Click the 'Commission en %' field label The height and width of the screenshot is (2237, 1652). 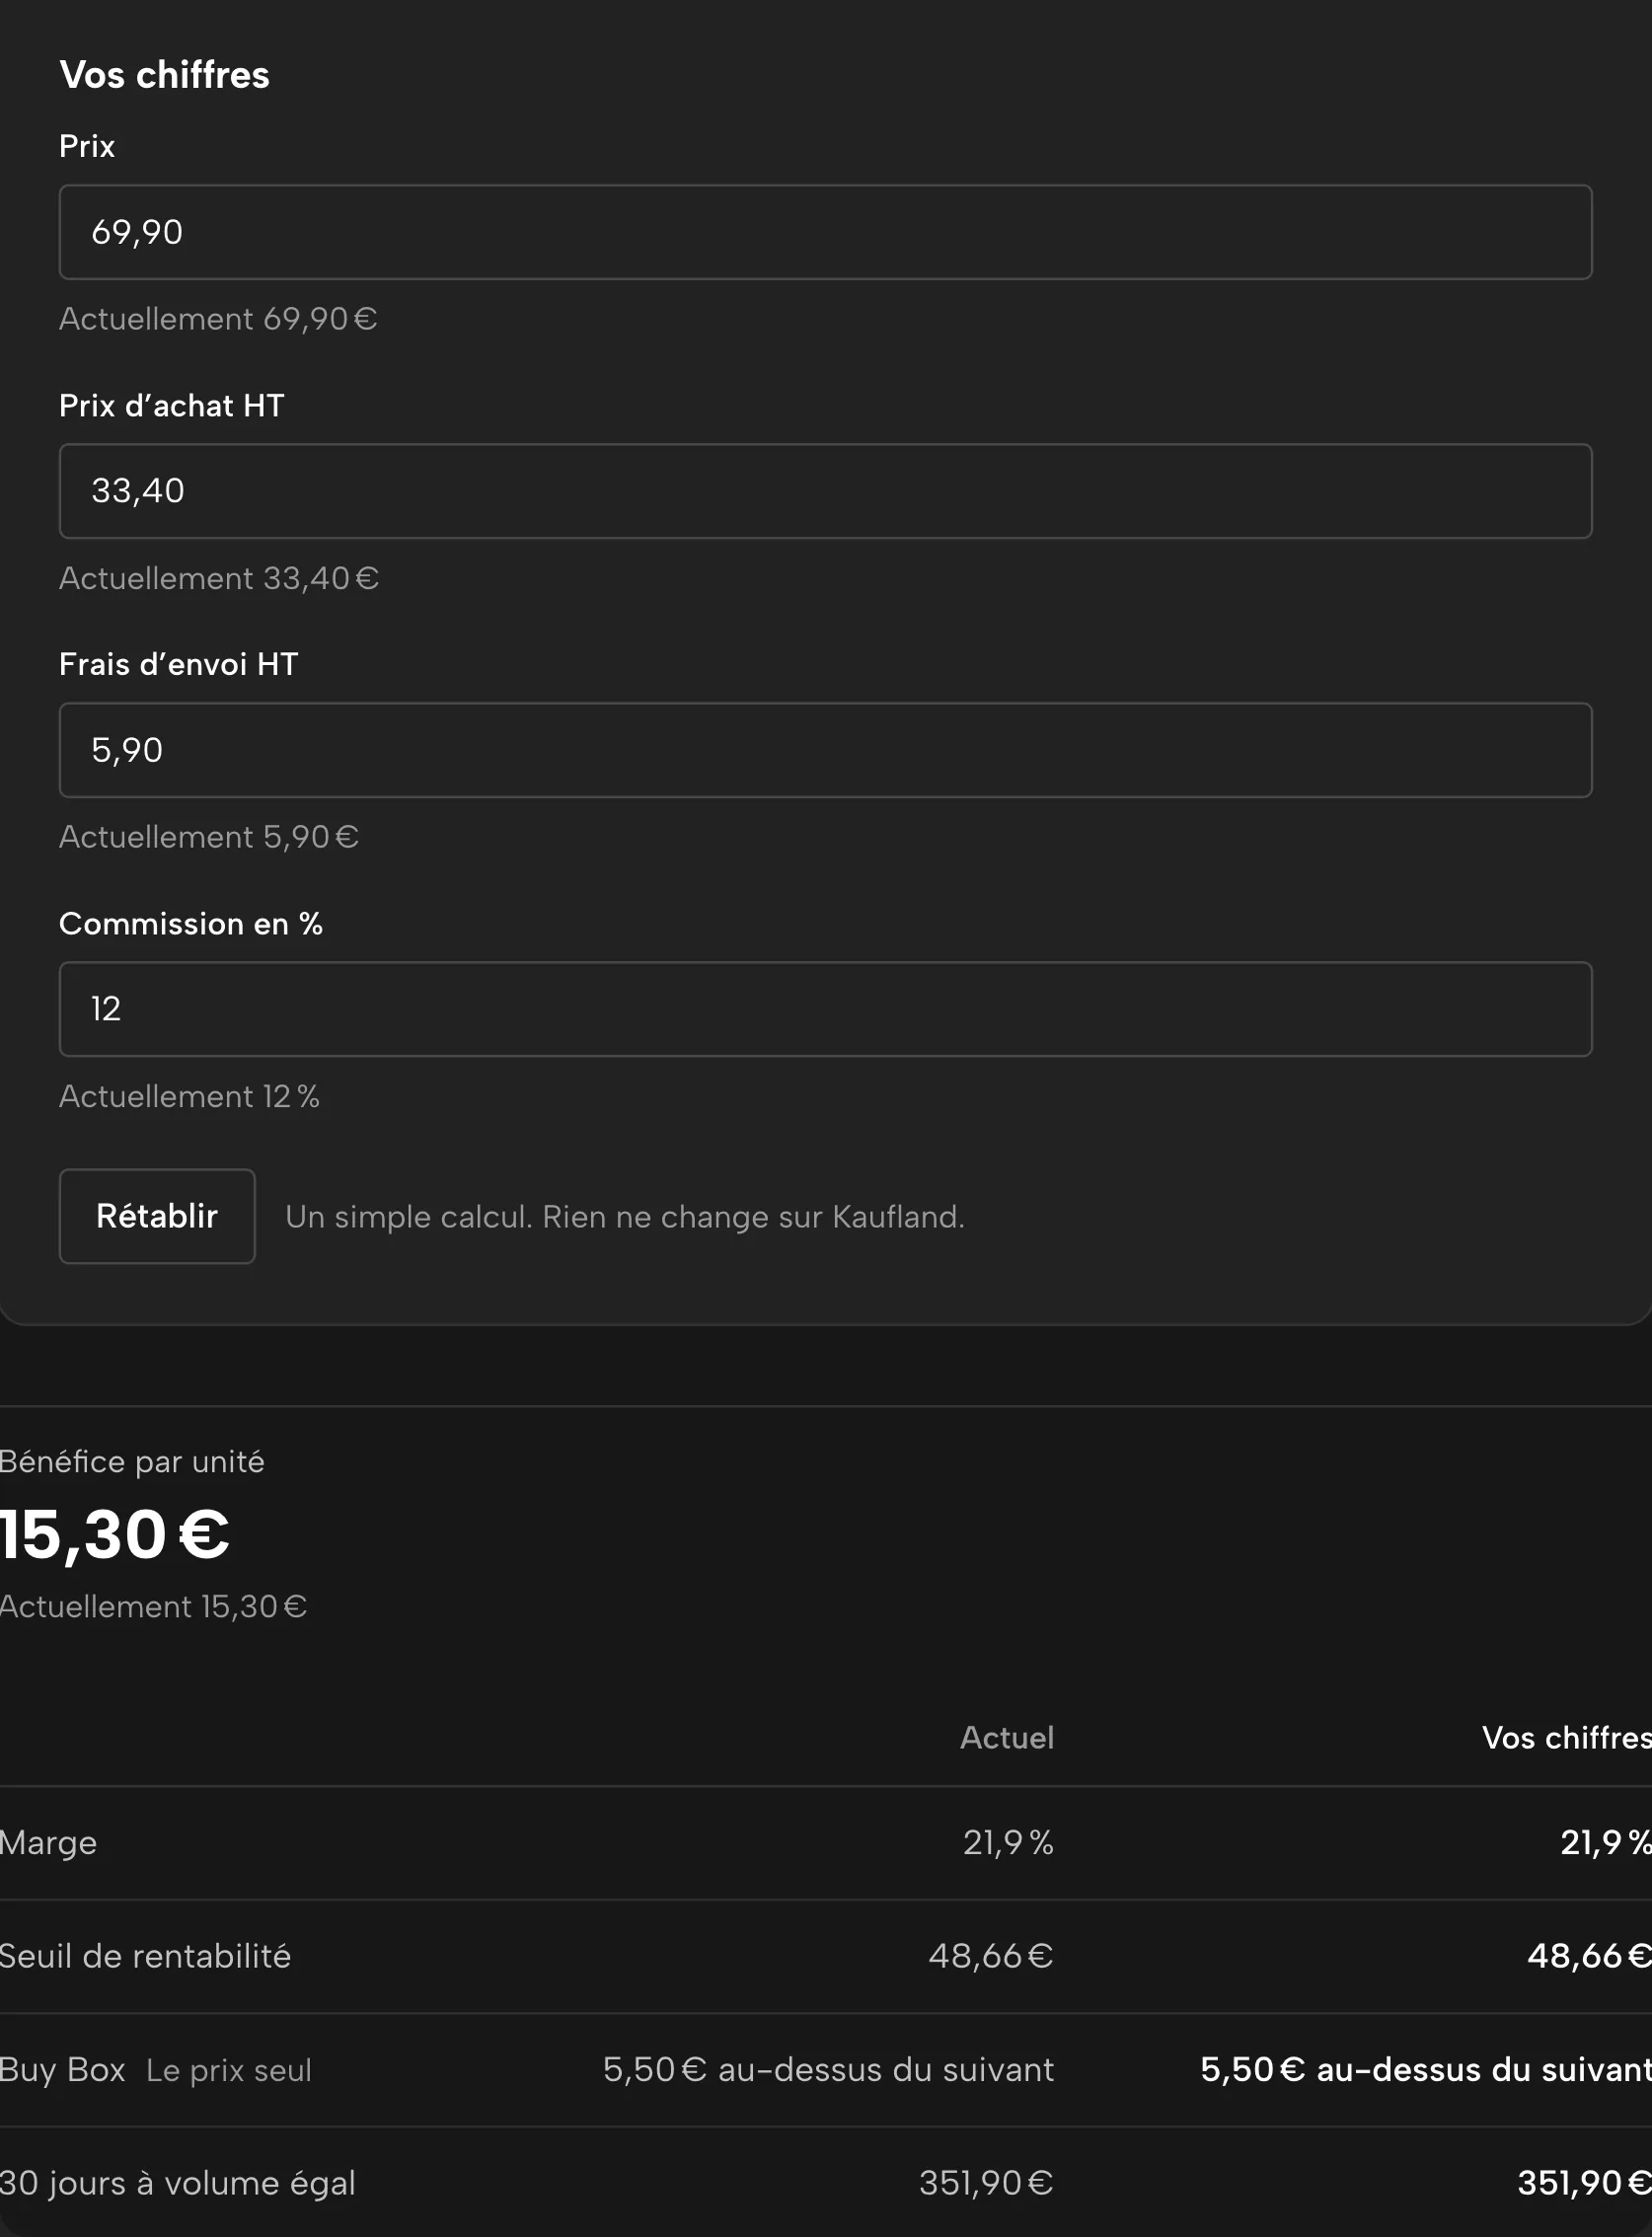(x=191, y=923)
